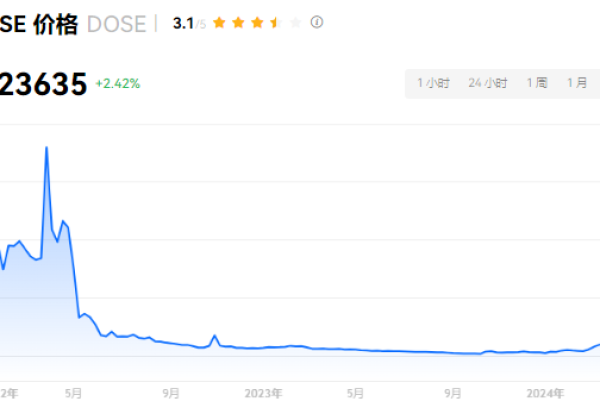Click the 2023年 axis label

264,393
